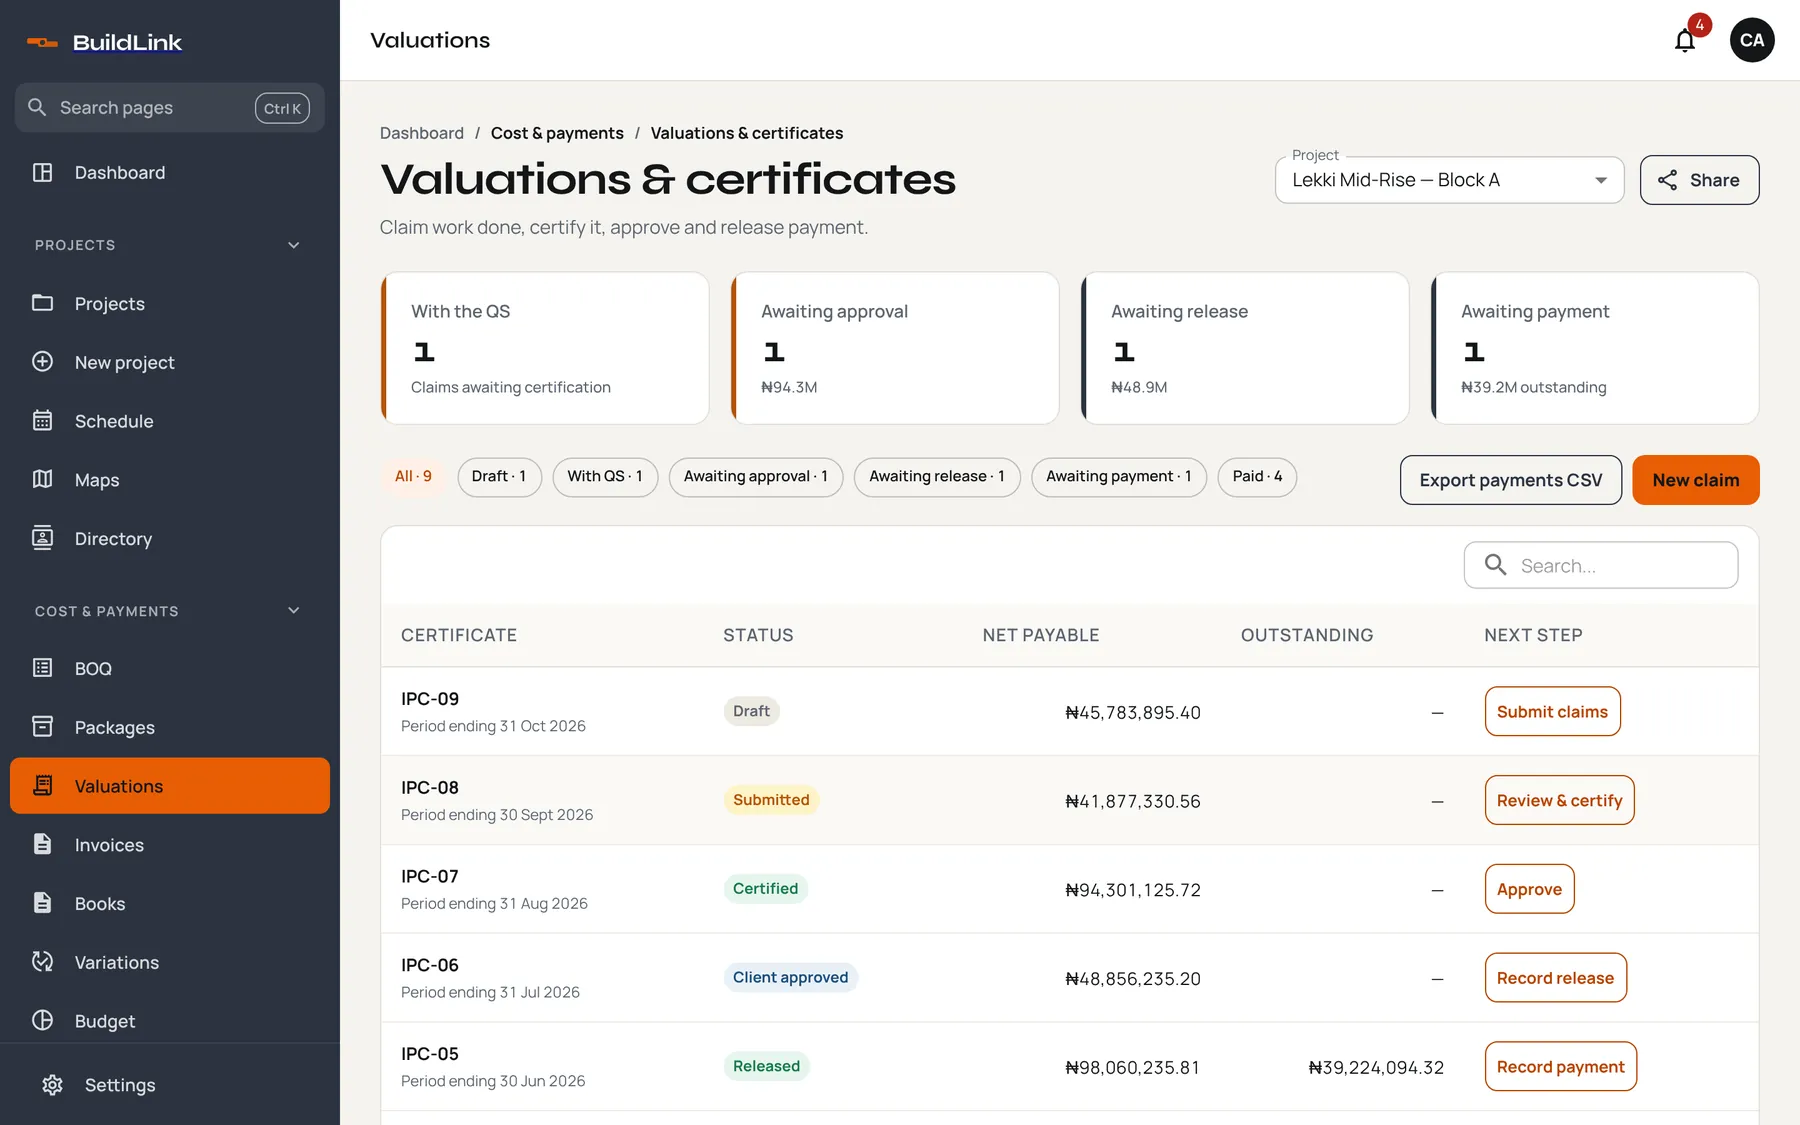This screenshot has height=1125, width=1800.
Task: Click Approve for IPC-07
Action: [1529, 889]
